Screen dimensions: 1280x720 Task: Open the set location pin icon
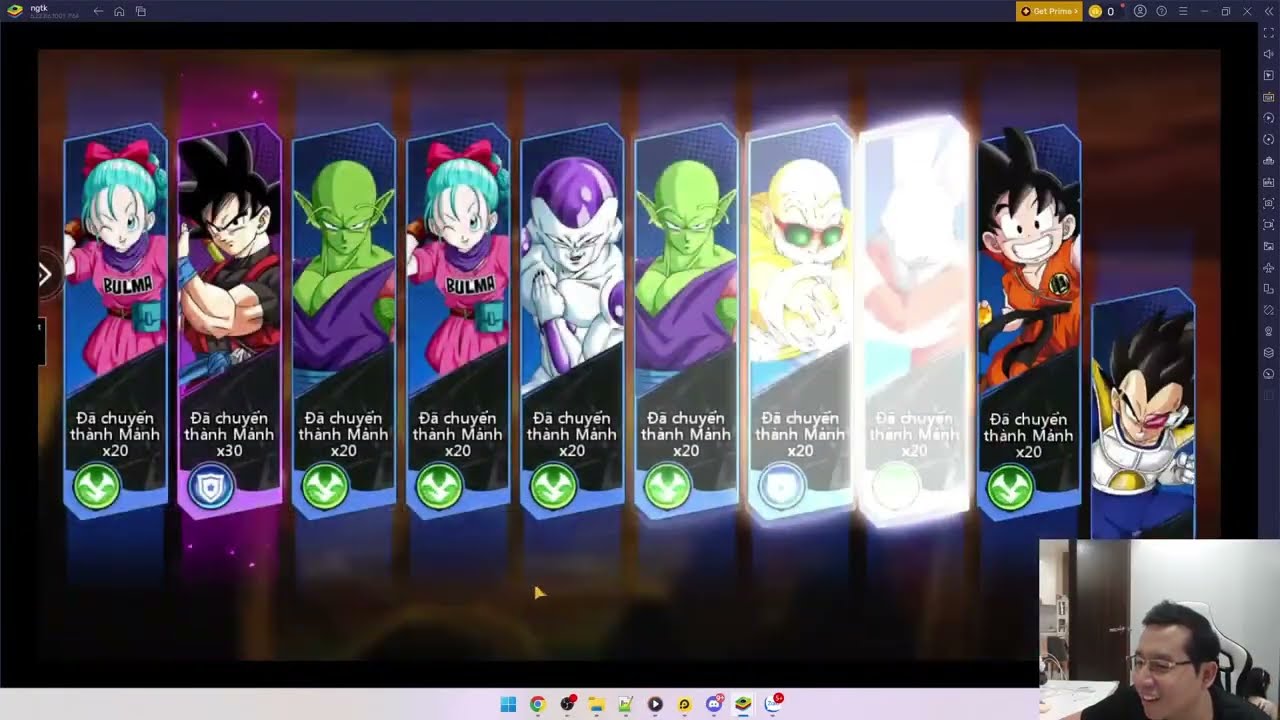pyautogui.click(x=1268, y=331)
